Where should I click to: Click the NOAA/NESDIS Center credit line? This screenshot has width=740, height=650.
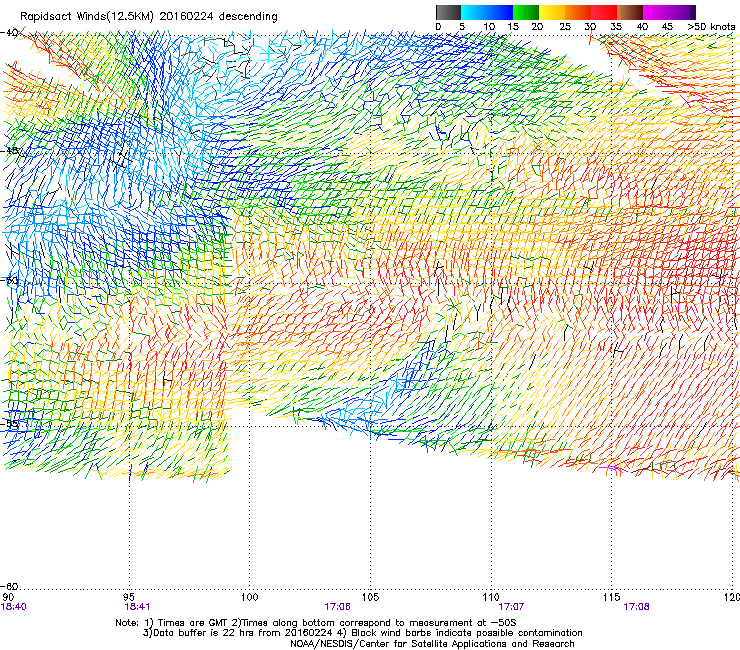coord(432,644)
